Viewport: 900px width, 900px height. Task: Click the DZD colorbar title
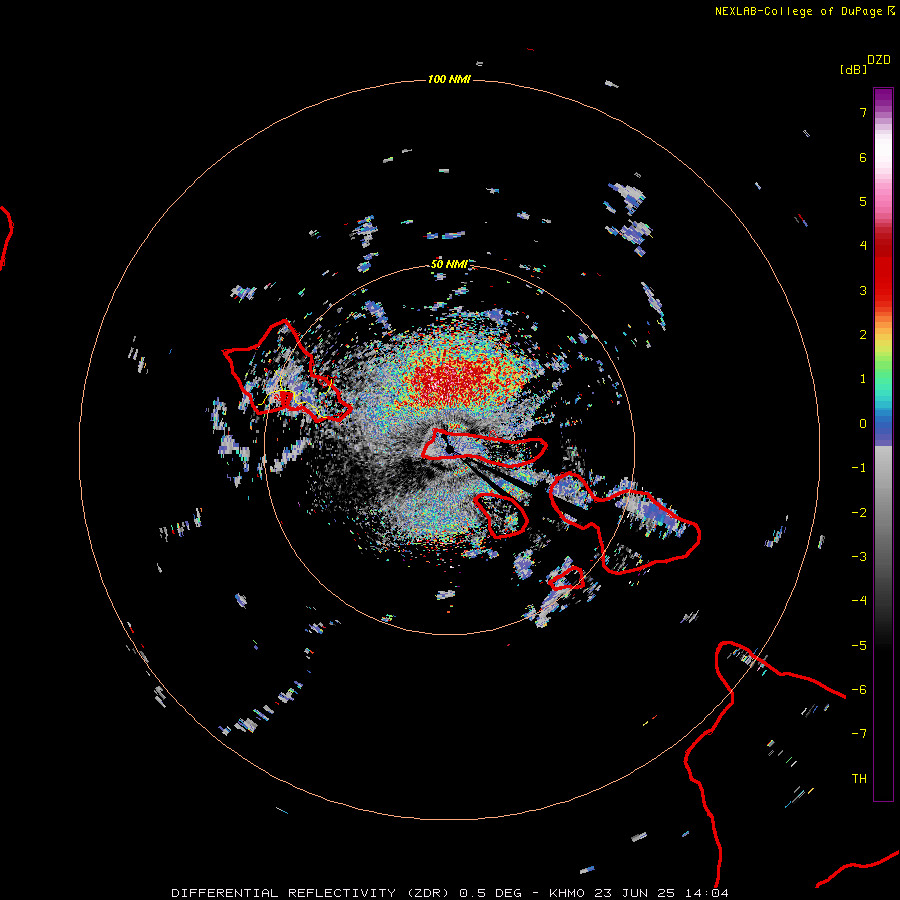tap(879, 60)
